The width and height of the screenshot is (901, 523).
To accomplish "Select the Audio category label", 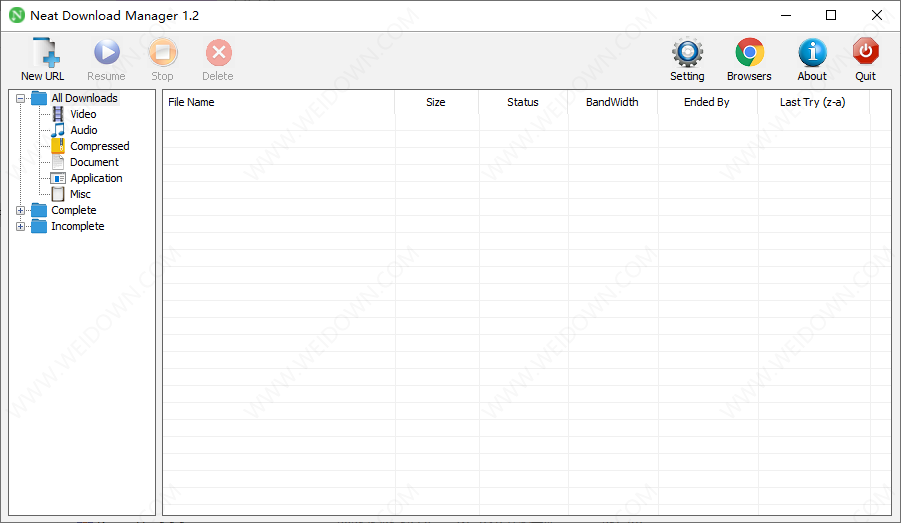I will point(84,130).
